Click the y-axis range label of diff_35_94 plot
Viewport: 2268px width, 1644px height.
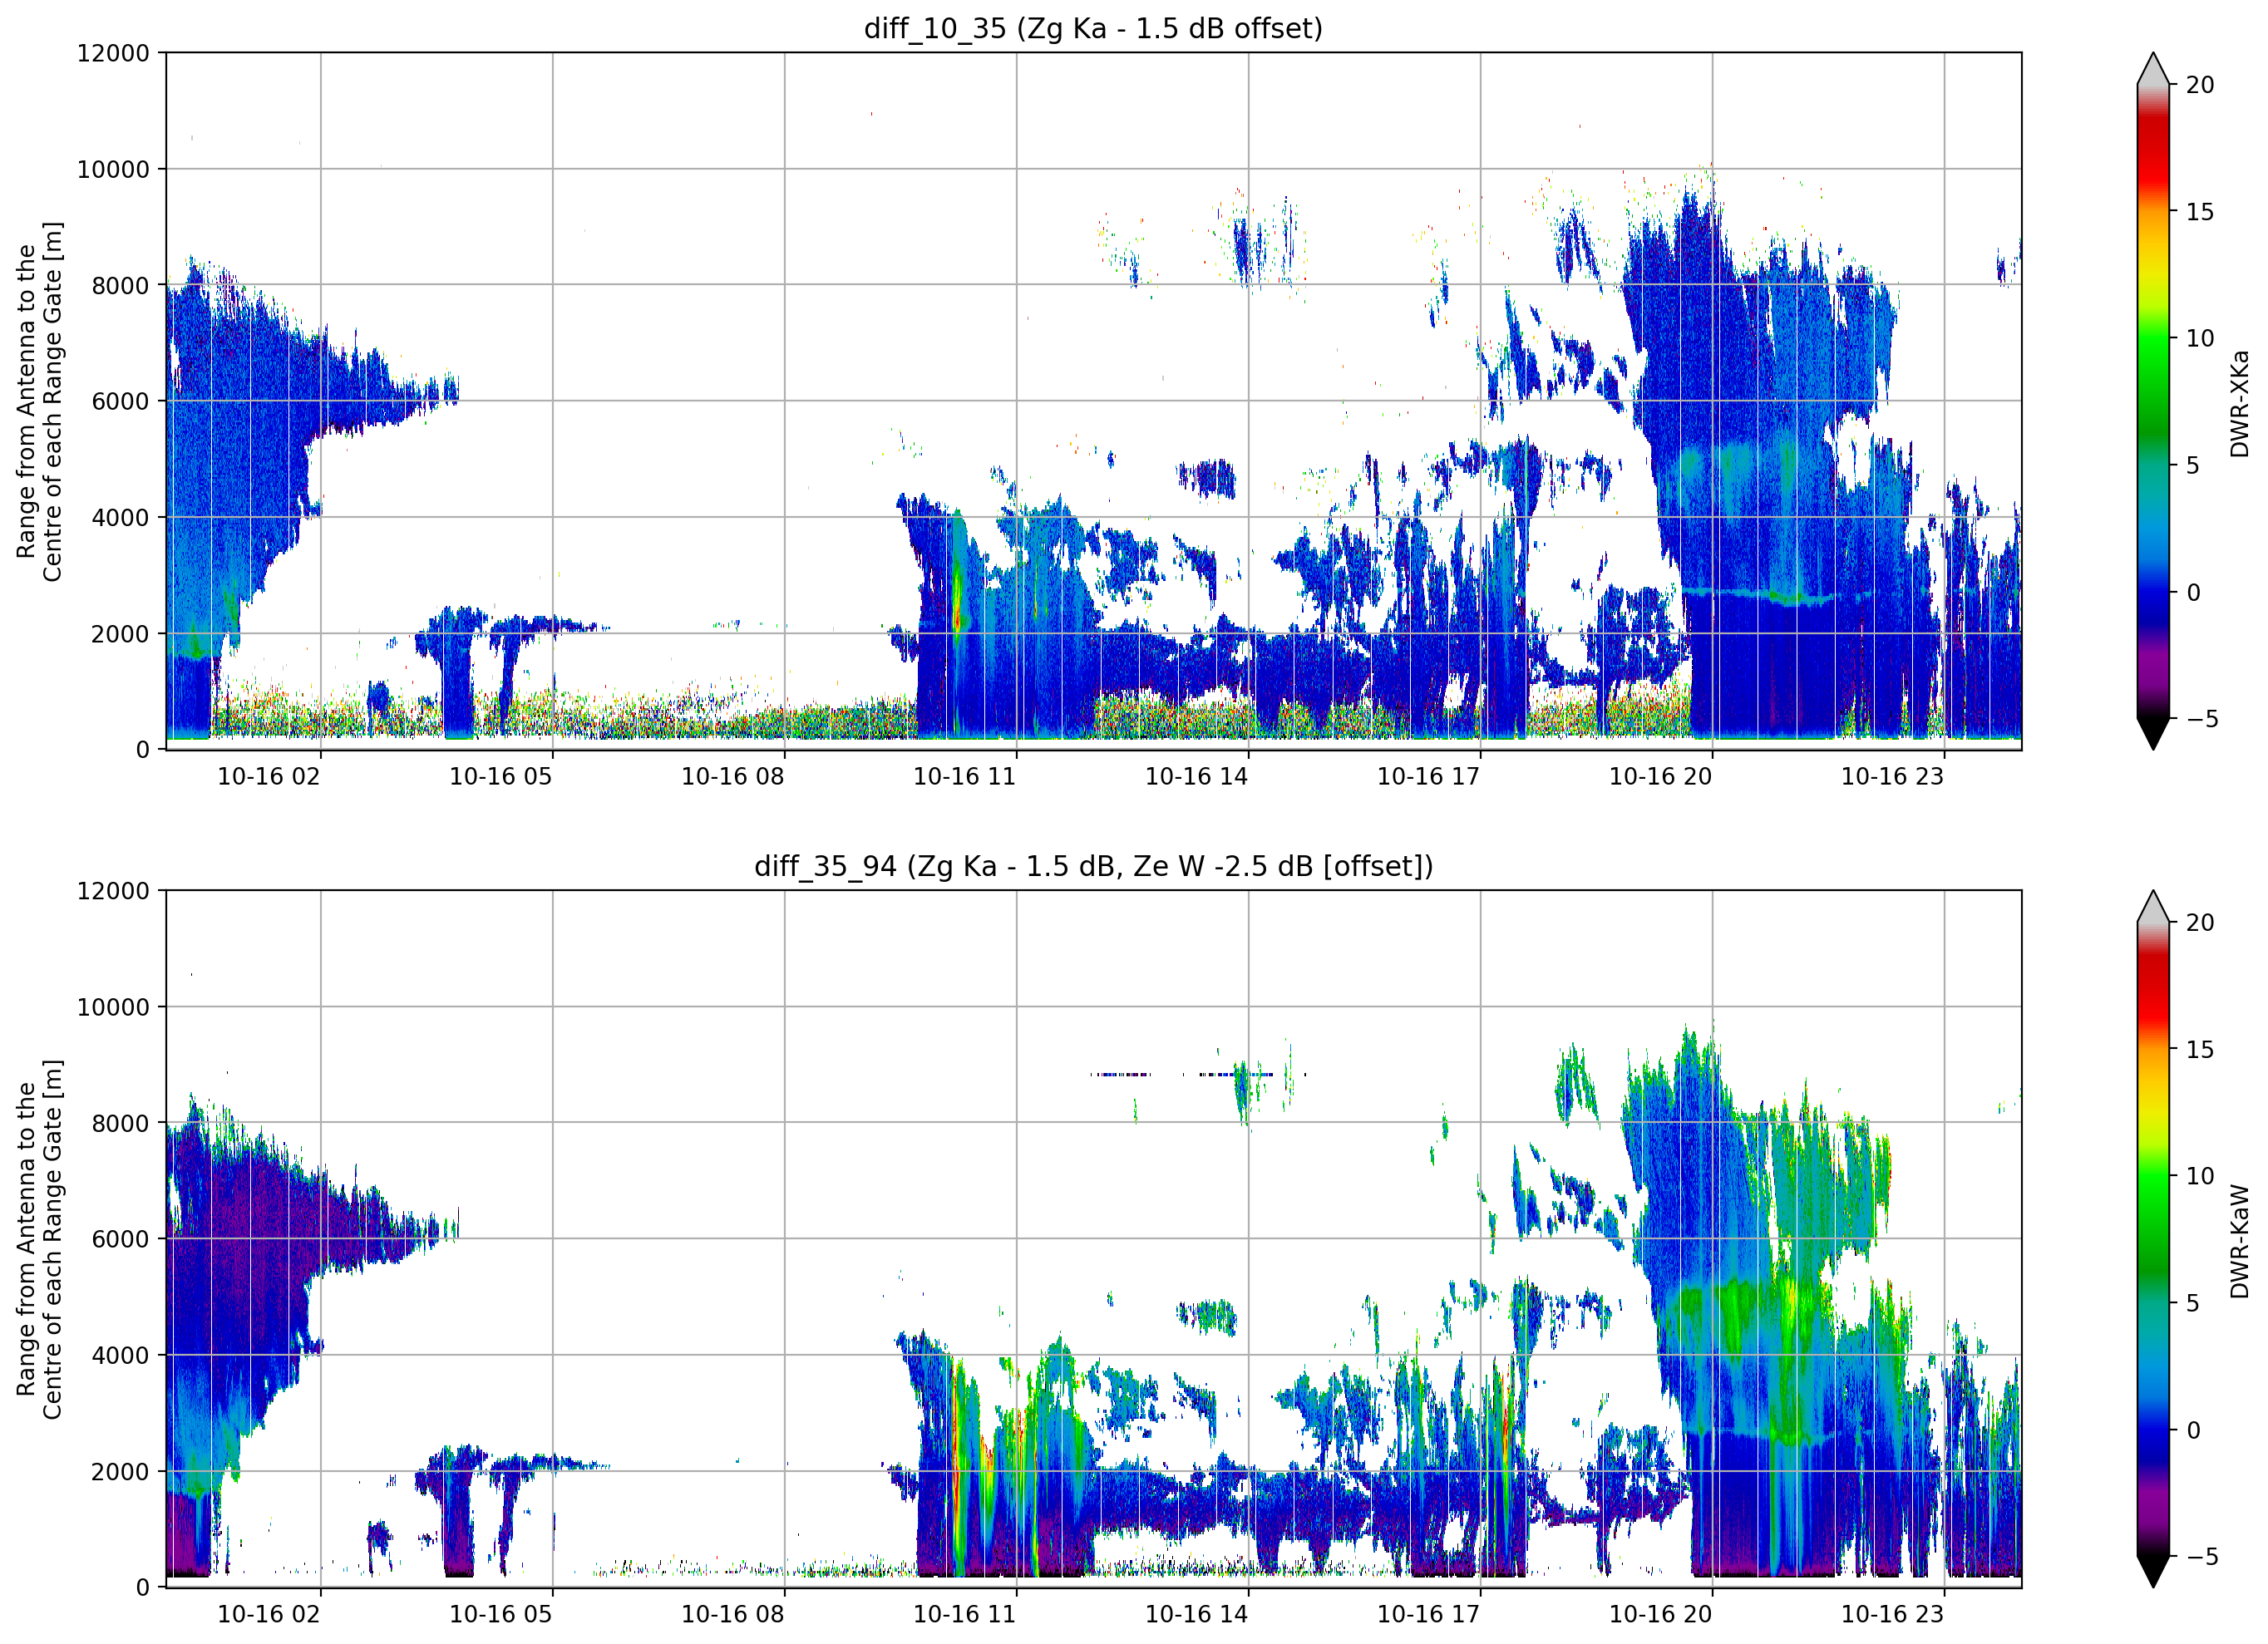click(39, 1239)
